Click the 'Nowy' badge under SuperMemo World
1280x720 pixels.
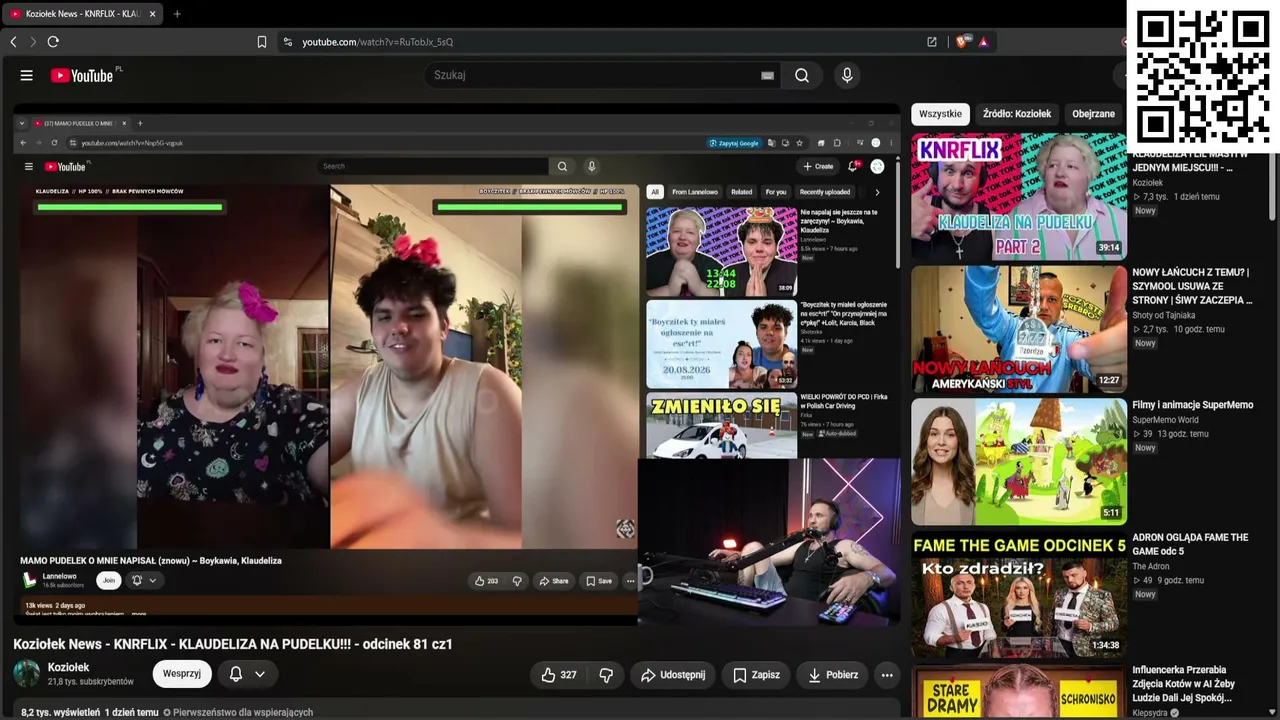1145,448
